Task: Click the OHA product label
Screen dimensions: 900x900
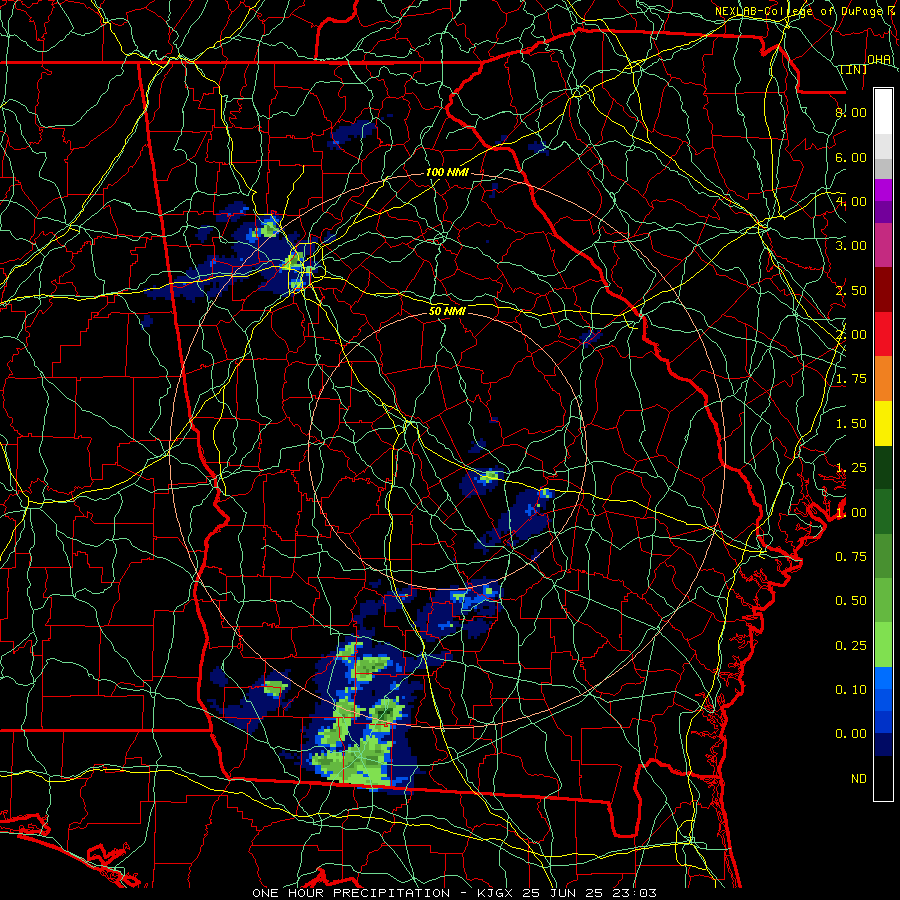Action: [879, 59]
